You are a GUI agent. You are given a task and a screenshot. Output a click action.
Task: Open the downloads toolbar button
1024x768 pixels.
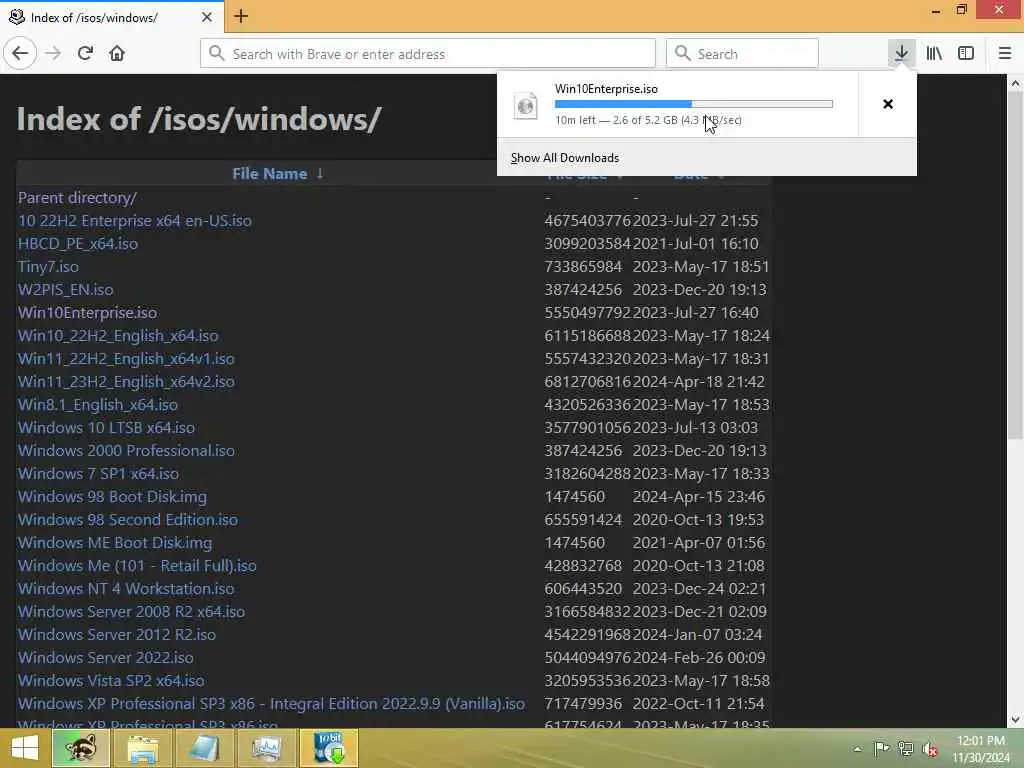(901, 53)
